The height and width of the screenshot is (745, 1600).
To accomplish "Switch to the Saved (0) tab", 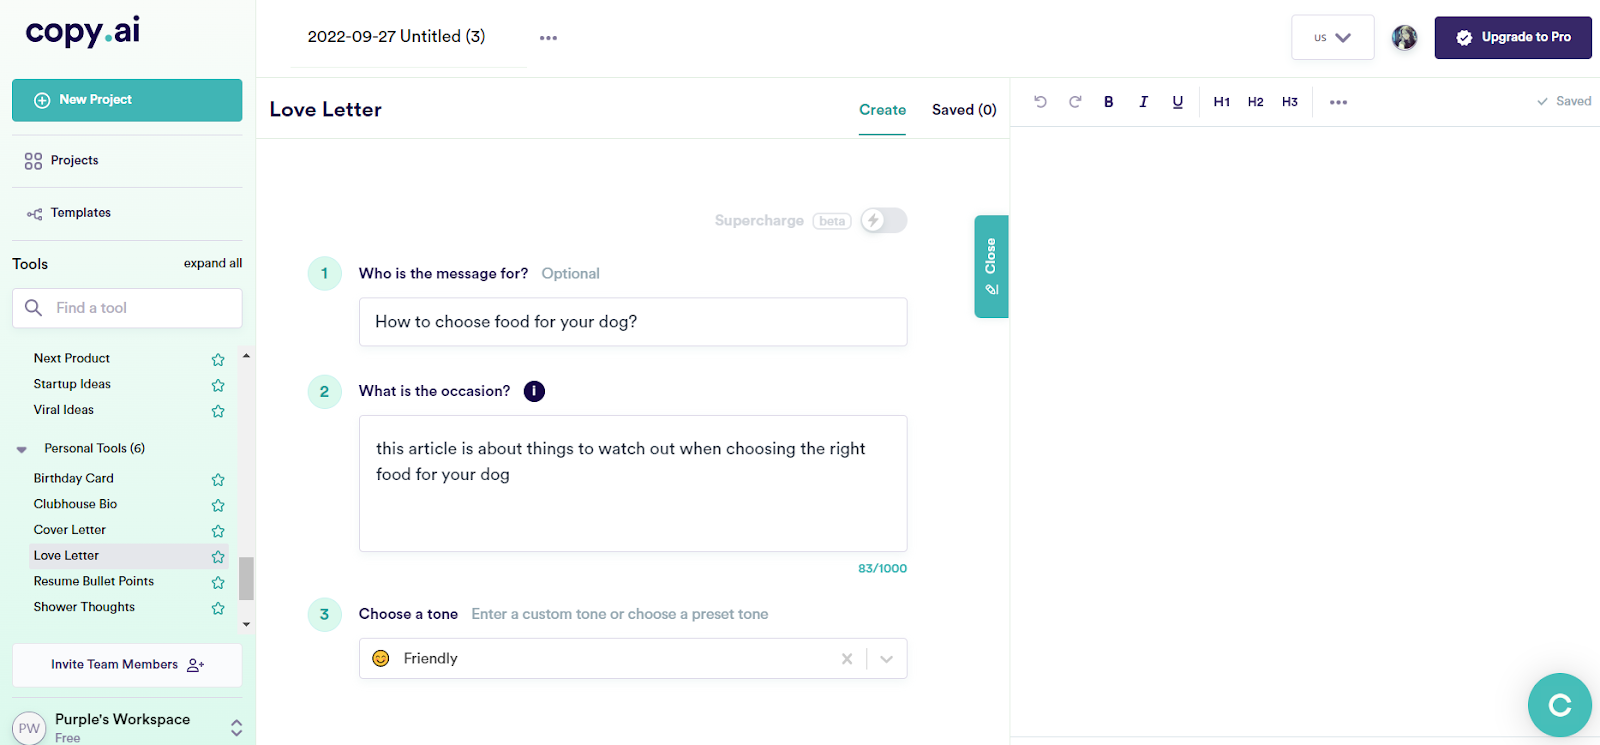I will [x=964, y=110].
